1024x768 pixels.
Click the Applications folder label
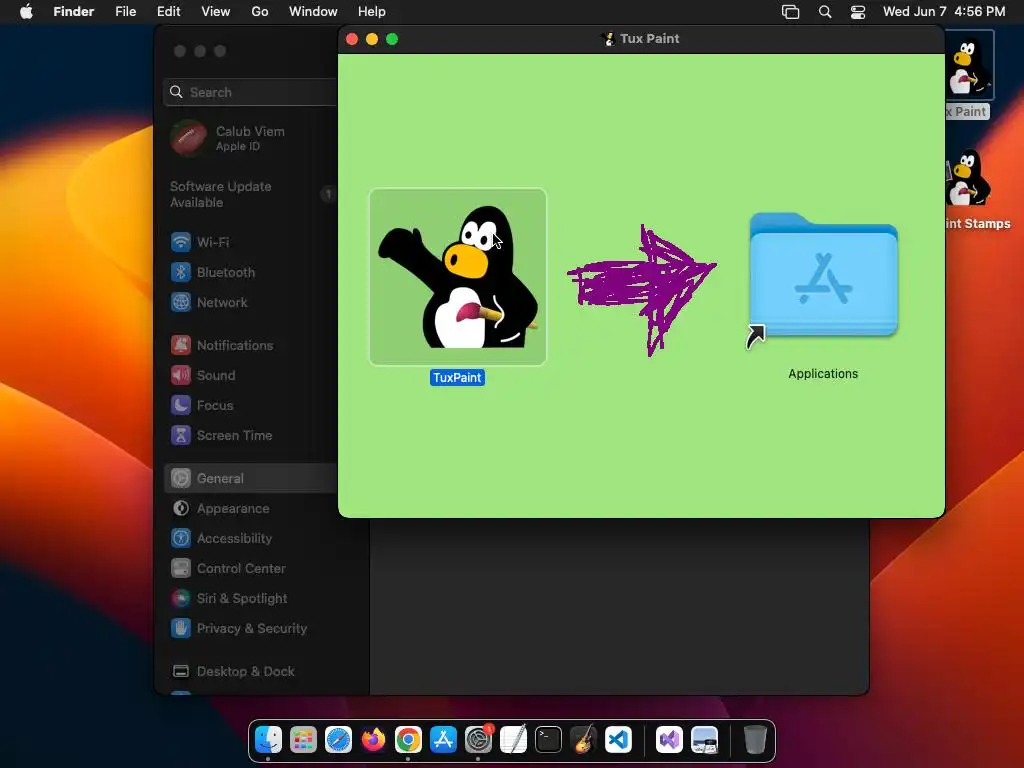click(x=823, y=374)
